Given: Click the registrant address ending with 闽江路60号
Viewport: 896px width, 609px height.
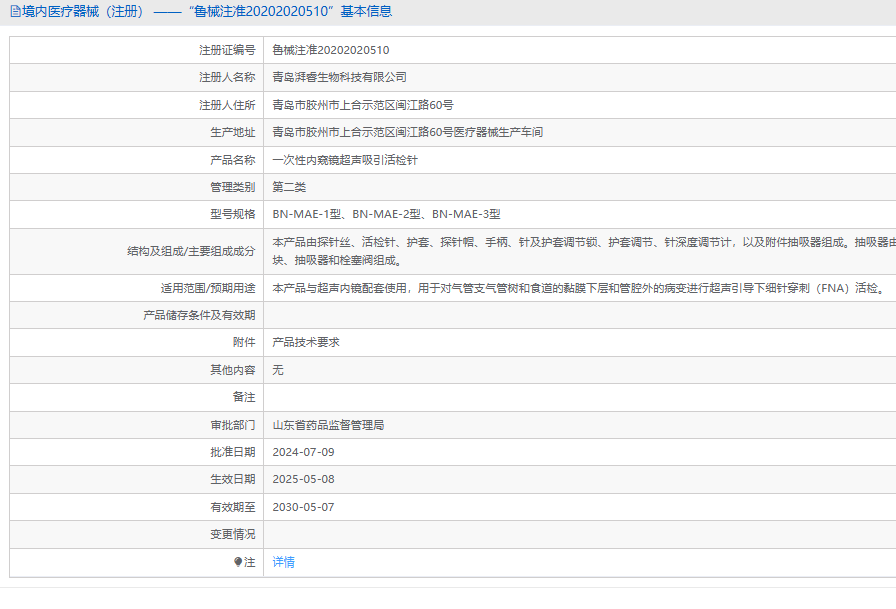Looking at the screenshot, I should [363, 105].
